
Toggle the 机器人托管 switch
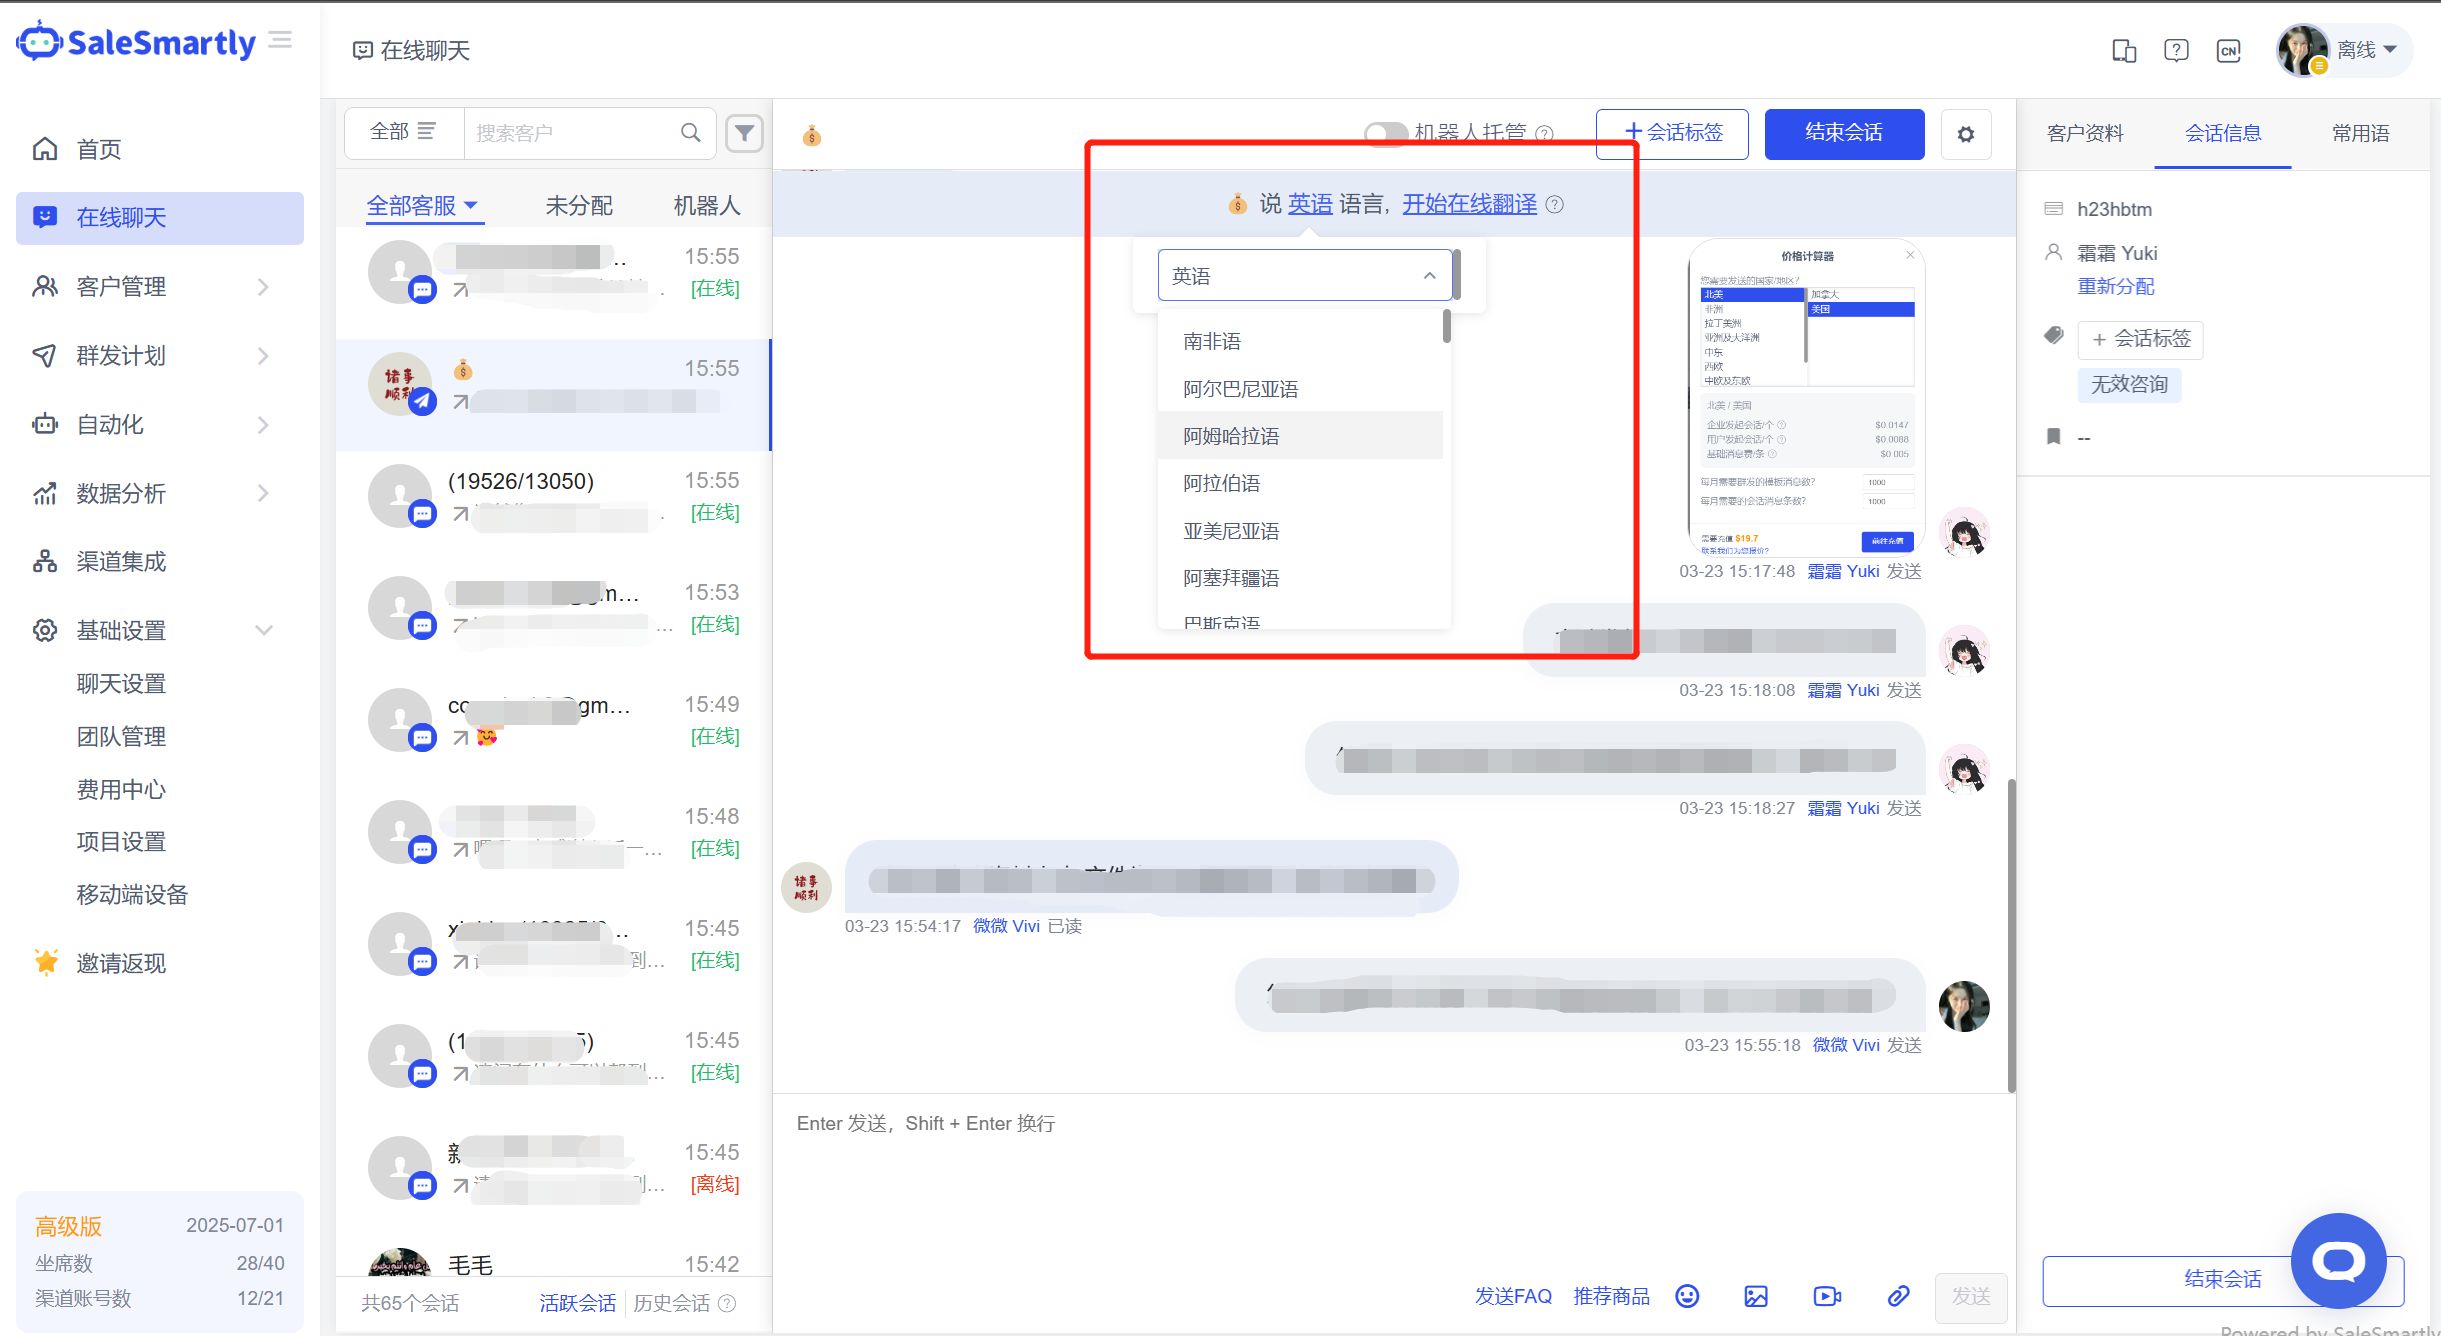pyautogui.click(x=1386, y=132)
